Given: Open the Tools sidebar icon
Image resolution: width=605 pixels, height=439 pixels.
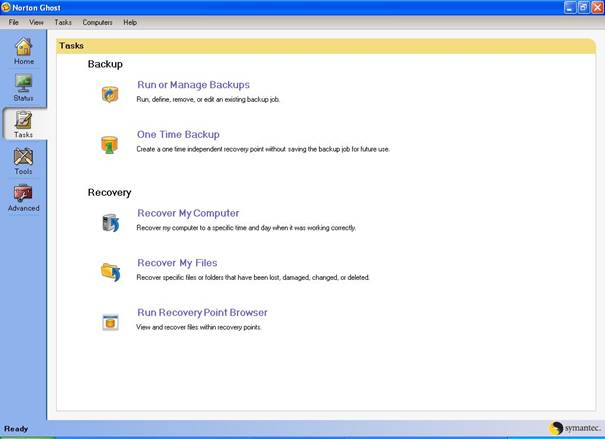Looking at the screenshot, I should coord(24,161).
